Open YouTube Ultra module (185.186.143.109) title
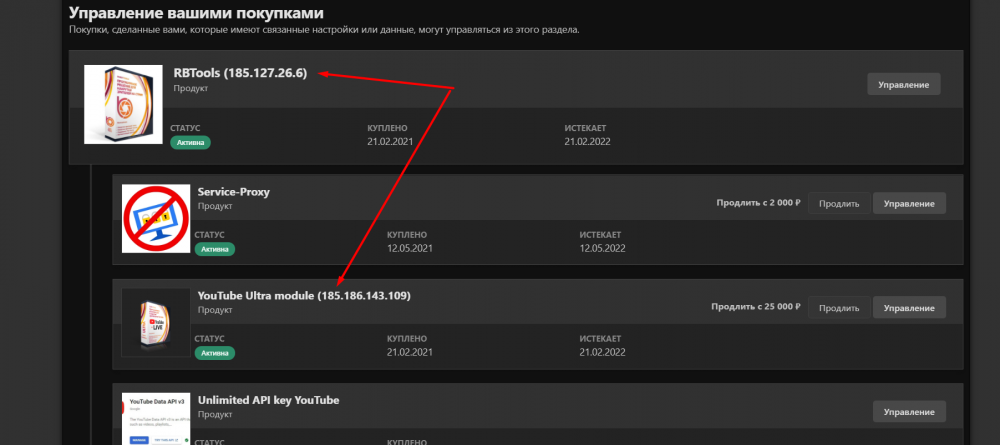 [304, 296]
